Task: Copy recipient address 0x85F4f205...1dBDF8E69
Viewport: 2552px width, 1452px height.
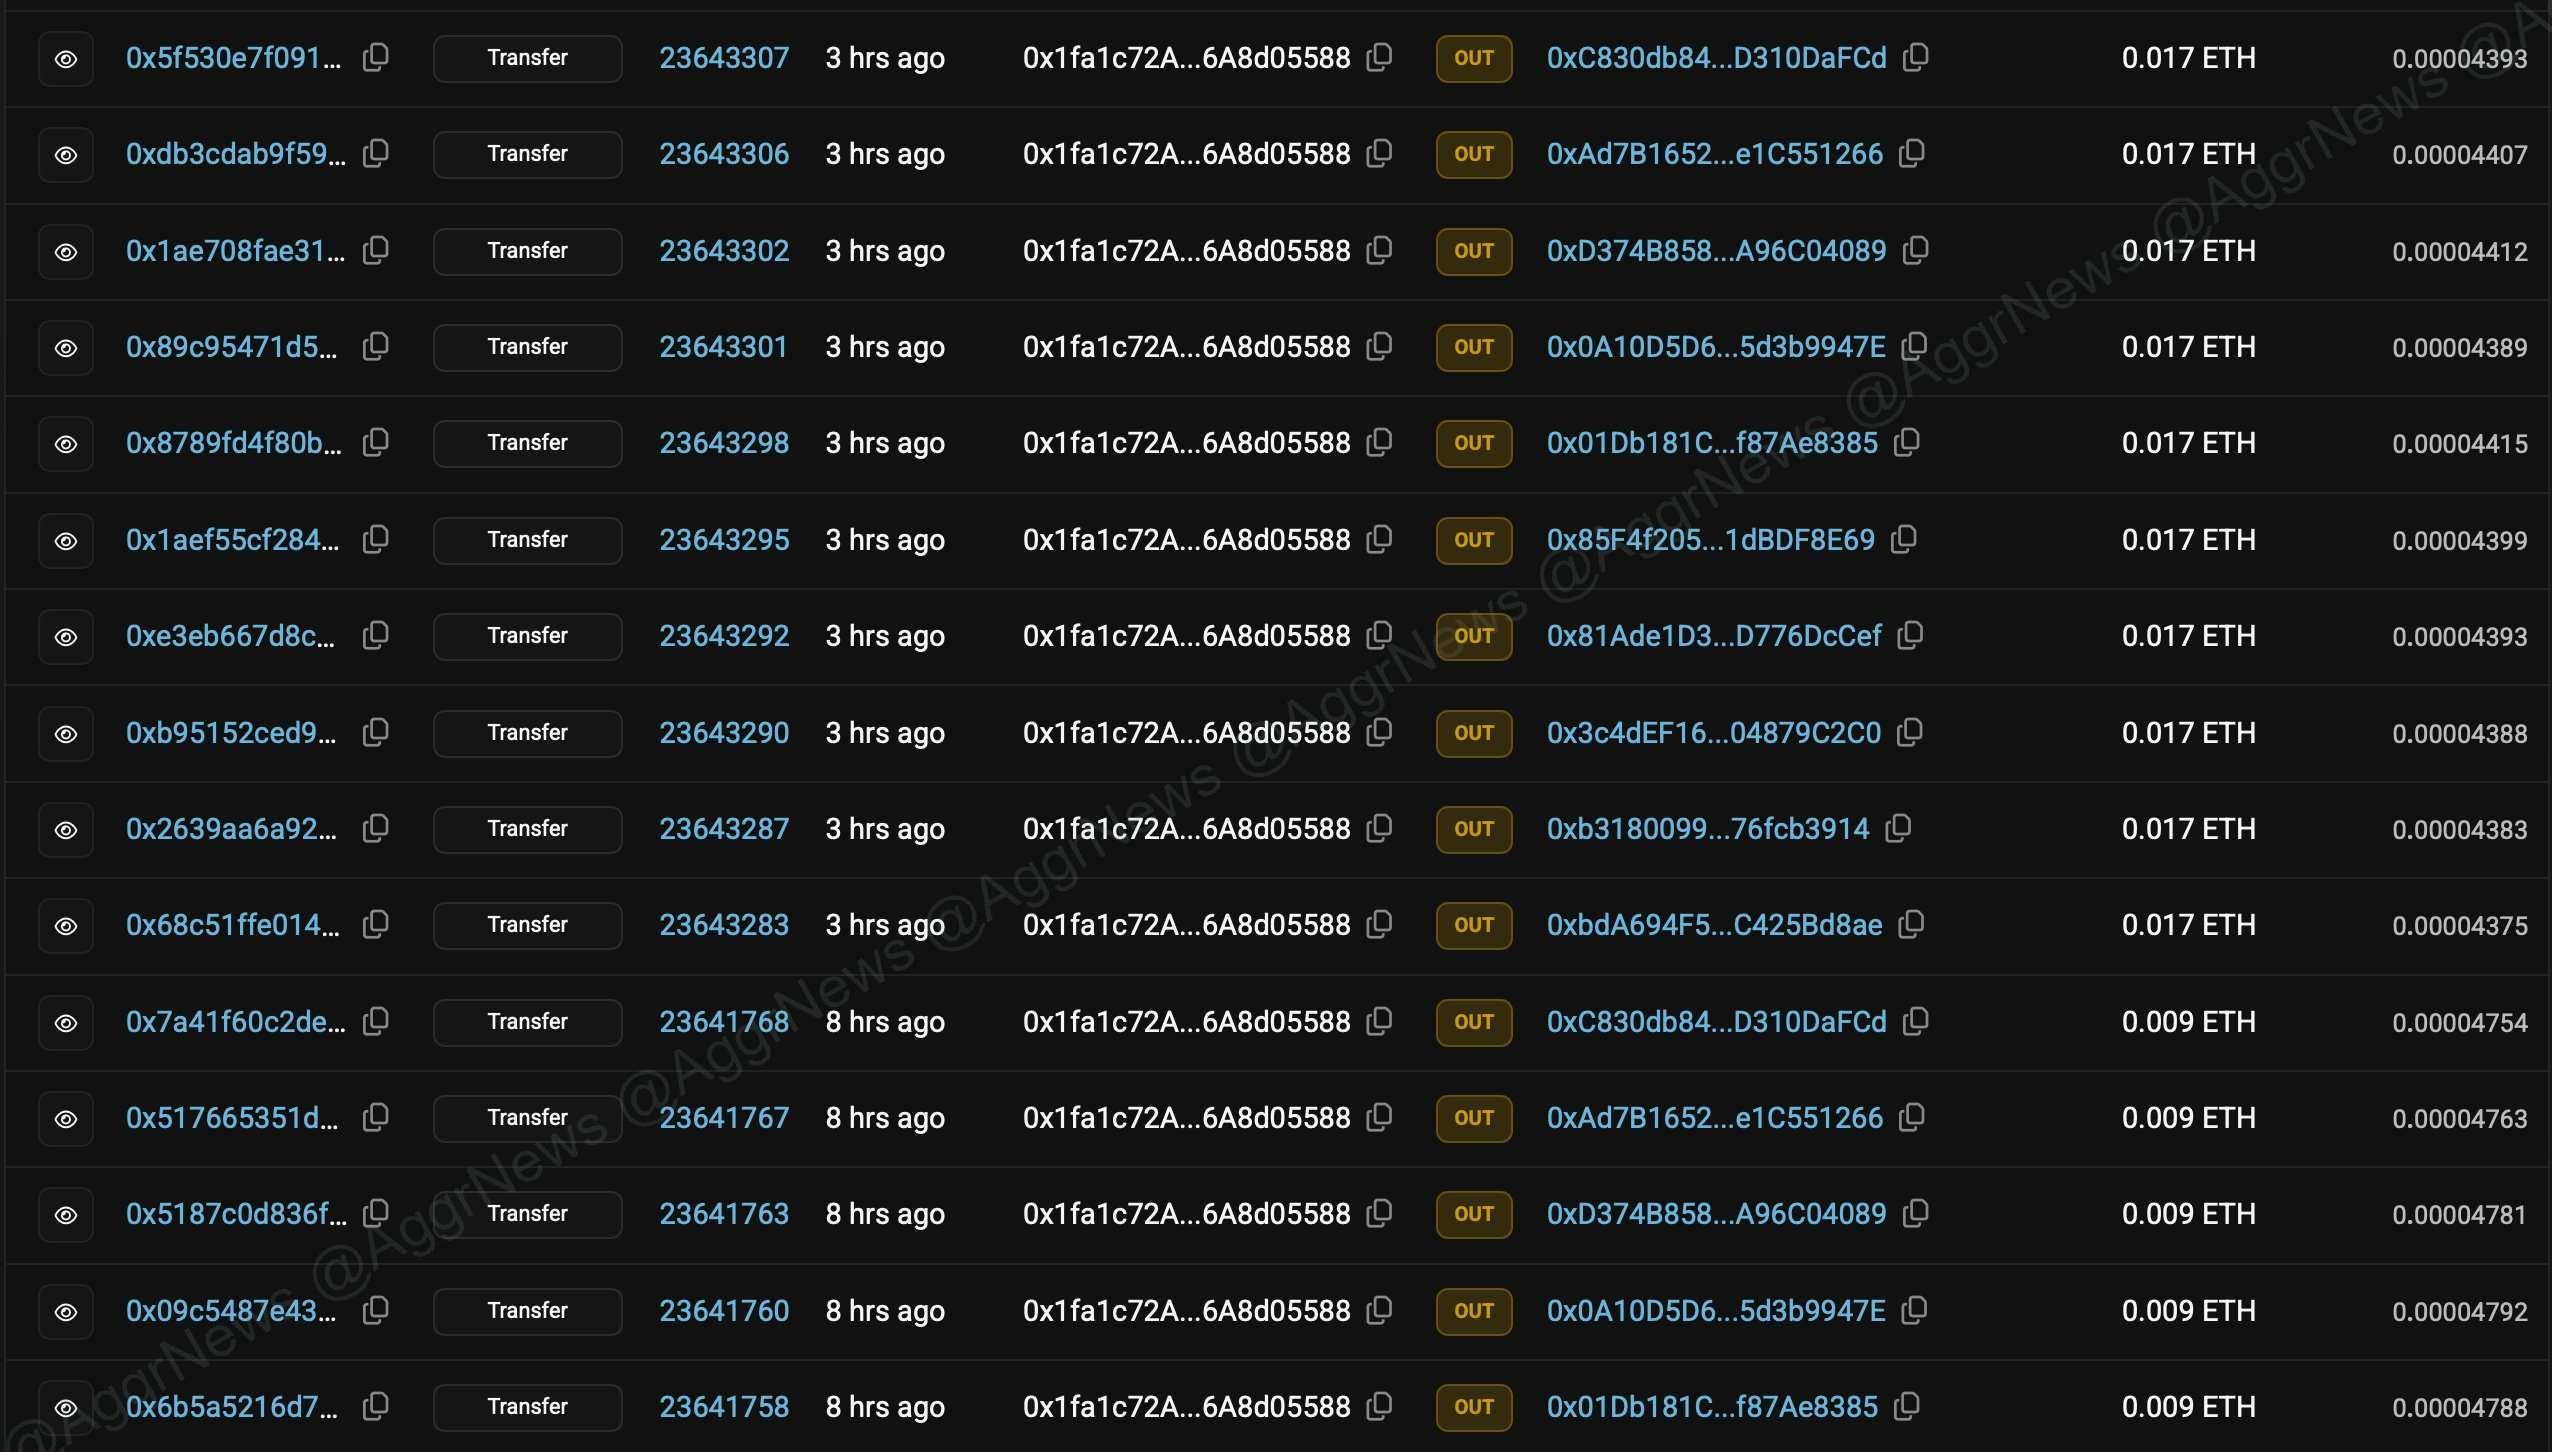Action: (1904, 540)
